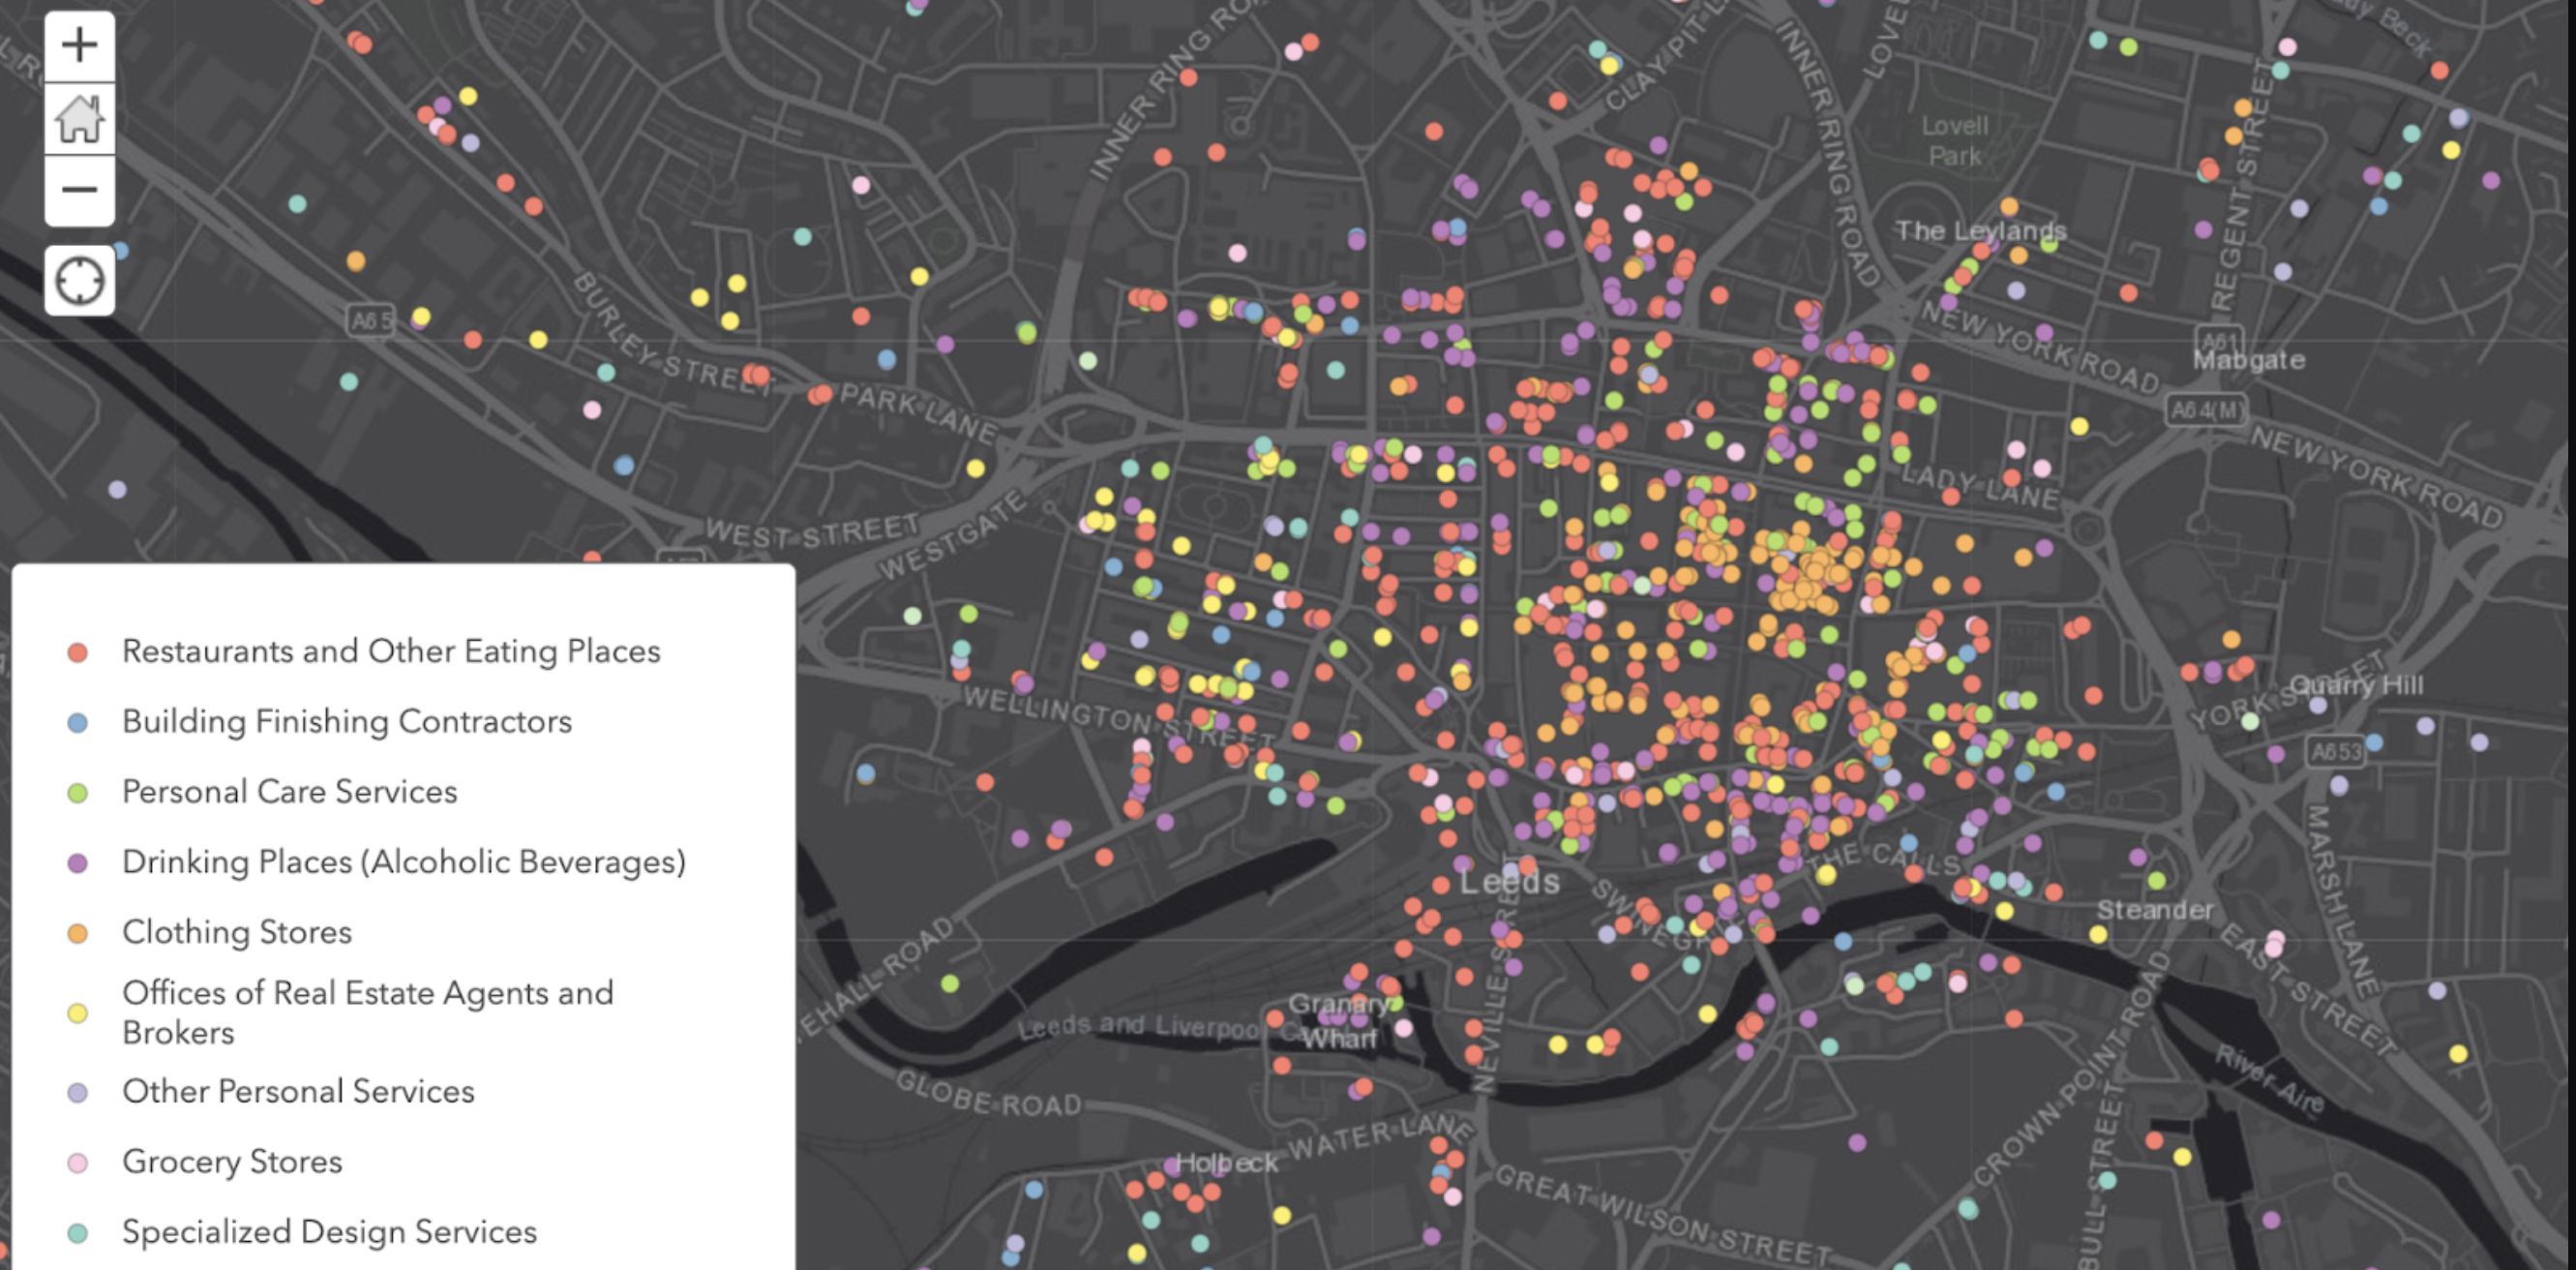Click the 'Holbeck' map label
2576x1270 pixels.
[1227, 1163]
